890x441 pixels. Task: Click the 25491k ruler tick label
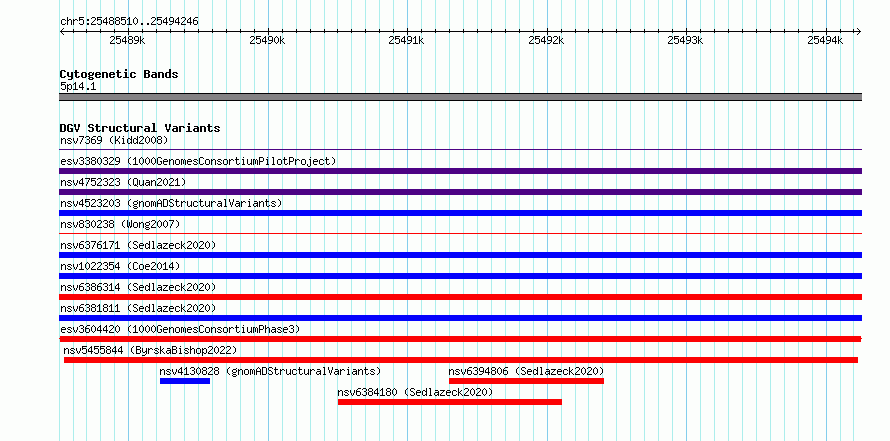coord(406,40)
